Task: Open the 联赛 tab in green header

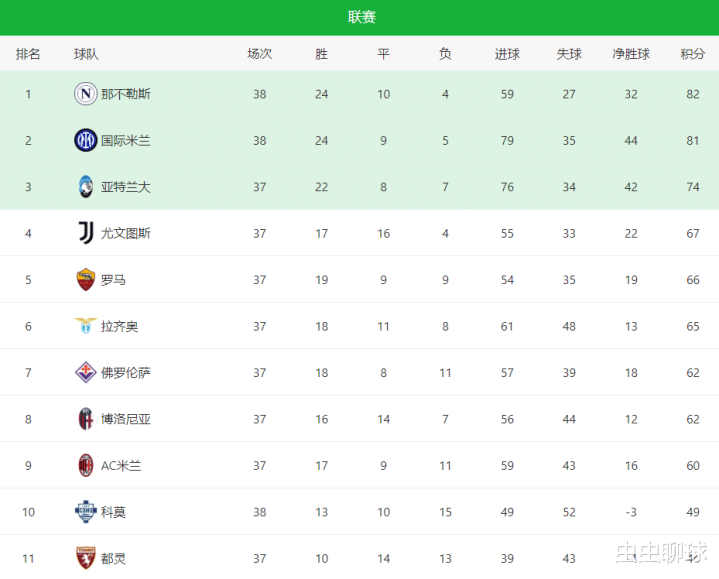Action: click(x=362, y=17)
